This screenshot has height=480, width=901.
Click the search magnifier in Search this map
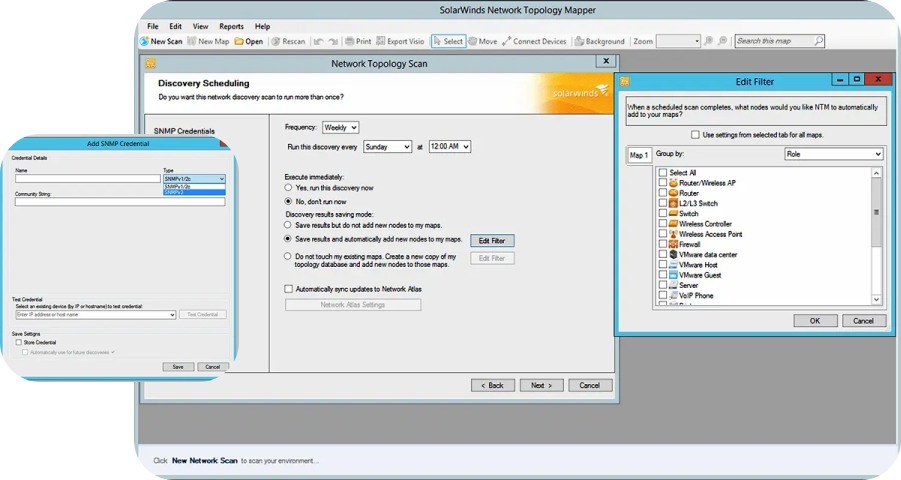818,41
